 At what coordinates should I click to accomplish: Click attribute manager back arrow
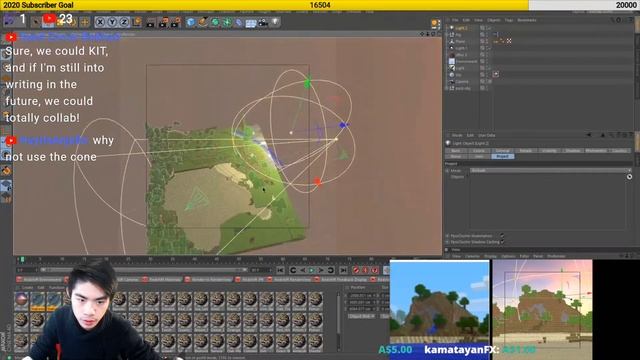[x=589, y=135]
